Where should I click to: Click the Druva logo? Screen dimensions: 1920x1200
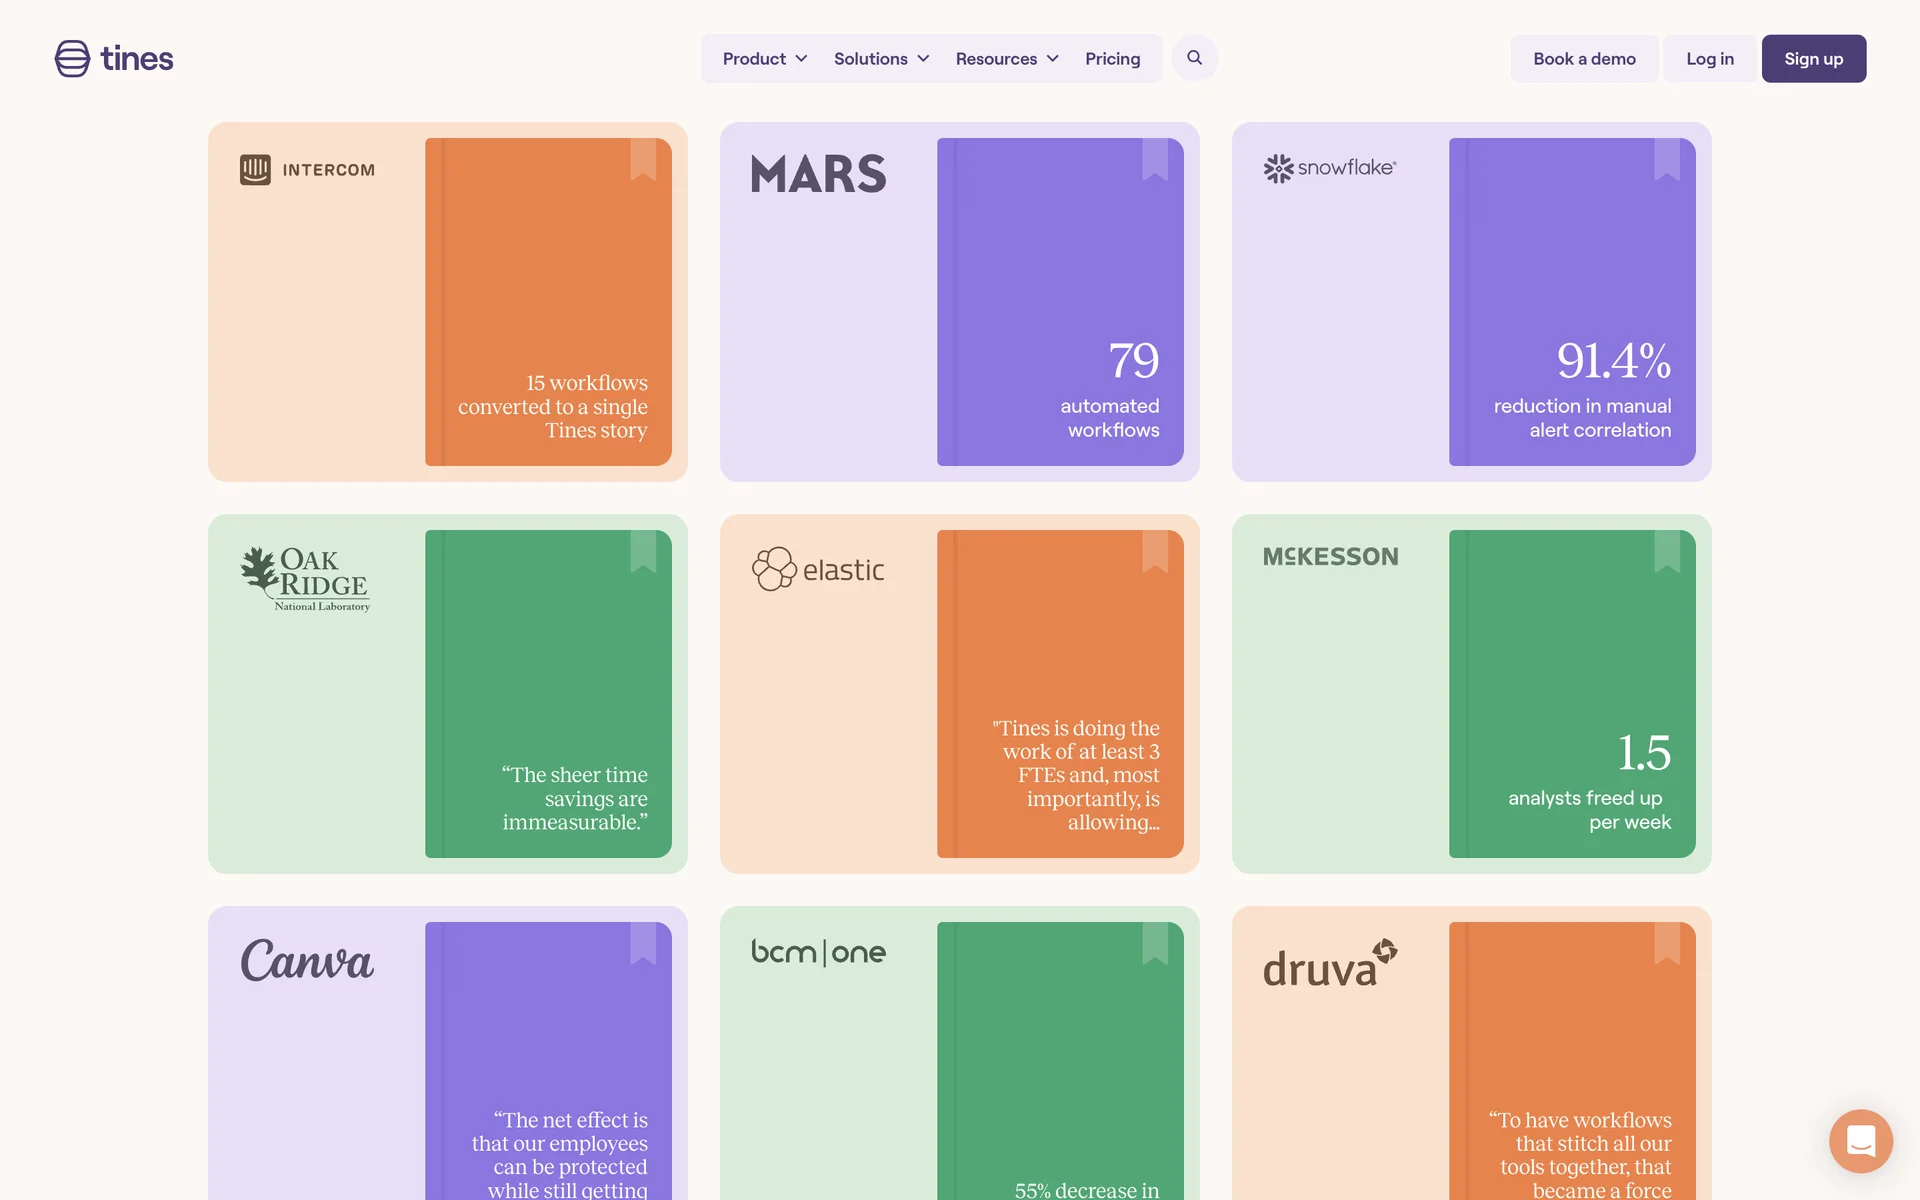[x=1329, y=964]
